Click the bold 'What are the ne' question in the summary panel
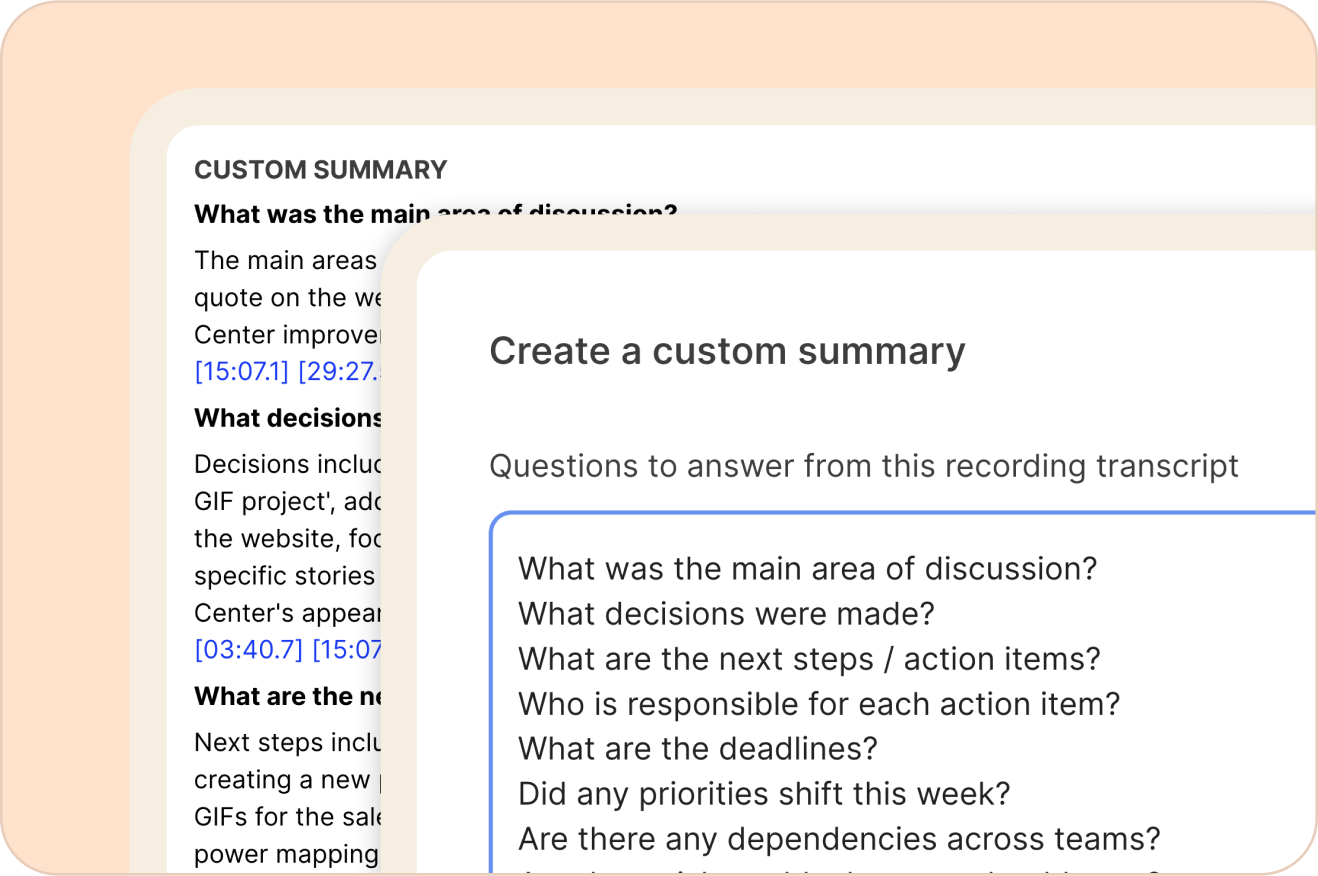 tap(288, 696)
